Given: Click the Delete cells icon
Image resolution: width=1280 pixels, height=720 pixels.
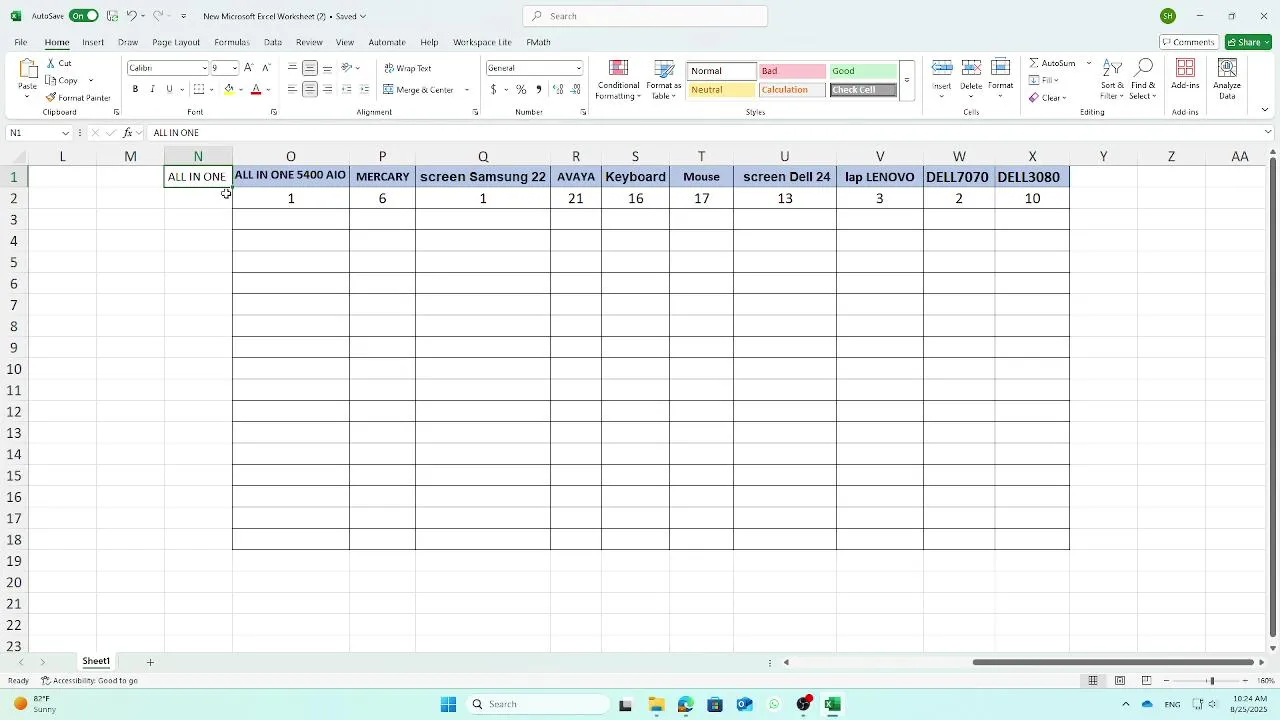Looking at the screenshot, I should [971, 68].
